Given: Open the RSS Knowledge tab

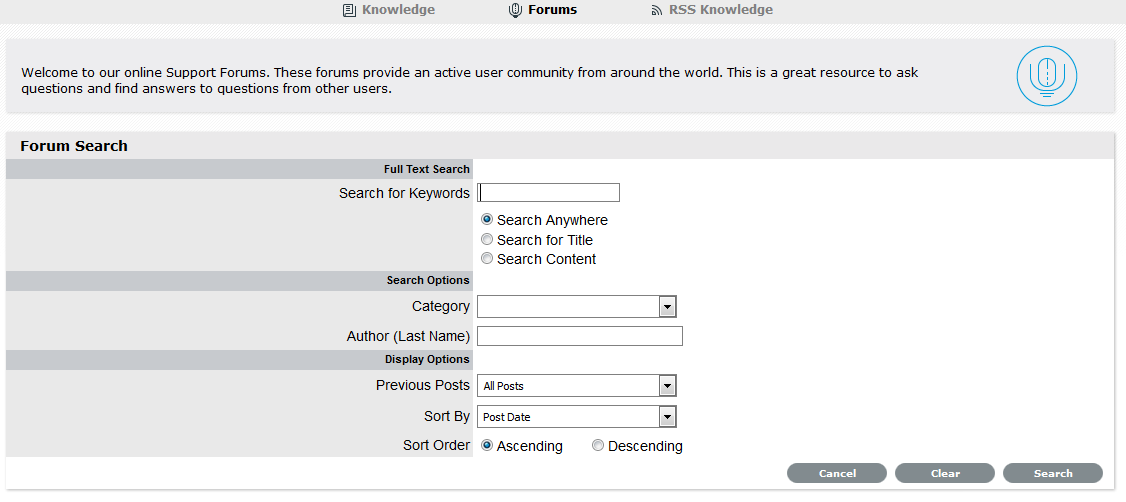Looking at the screenshot, I should click(720, 10).
